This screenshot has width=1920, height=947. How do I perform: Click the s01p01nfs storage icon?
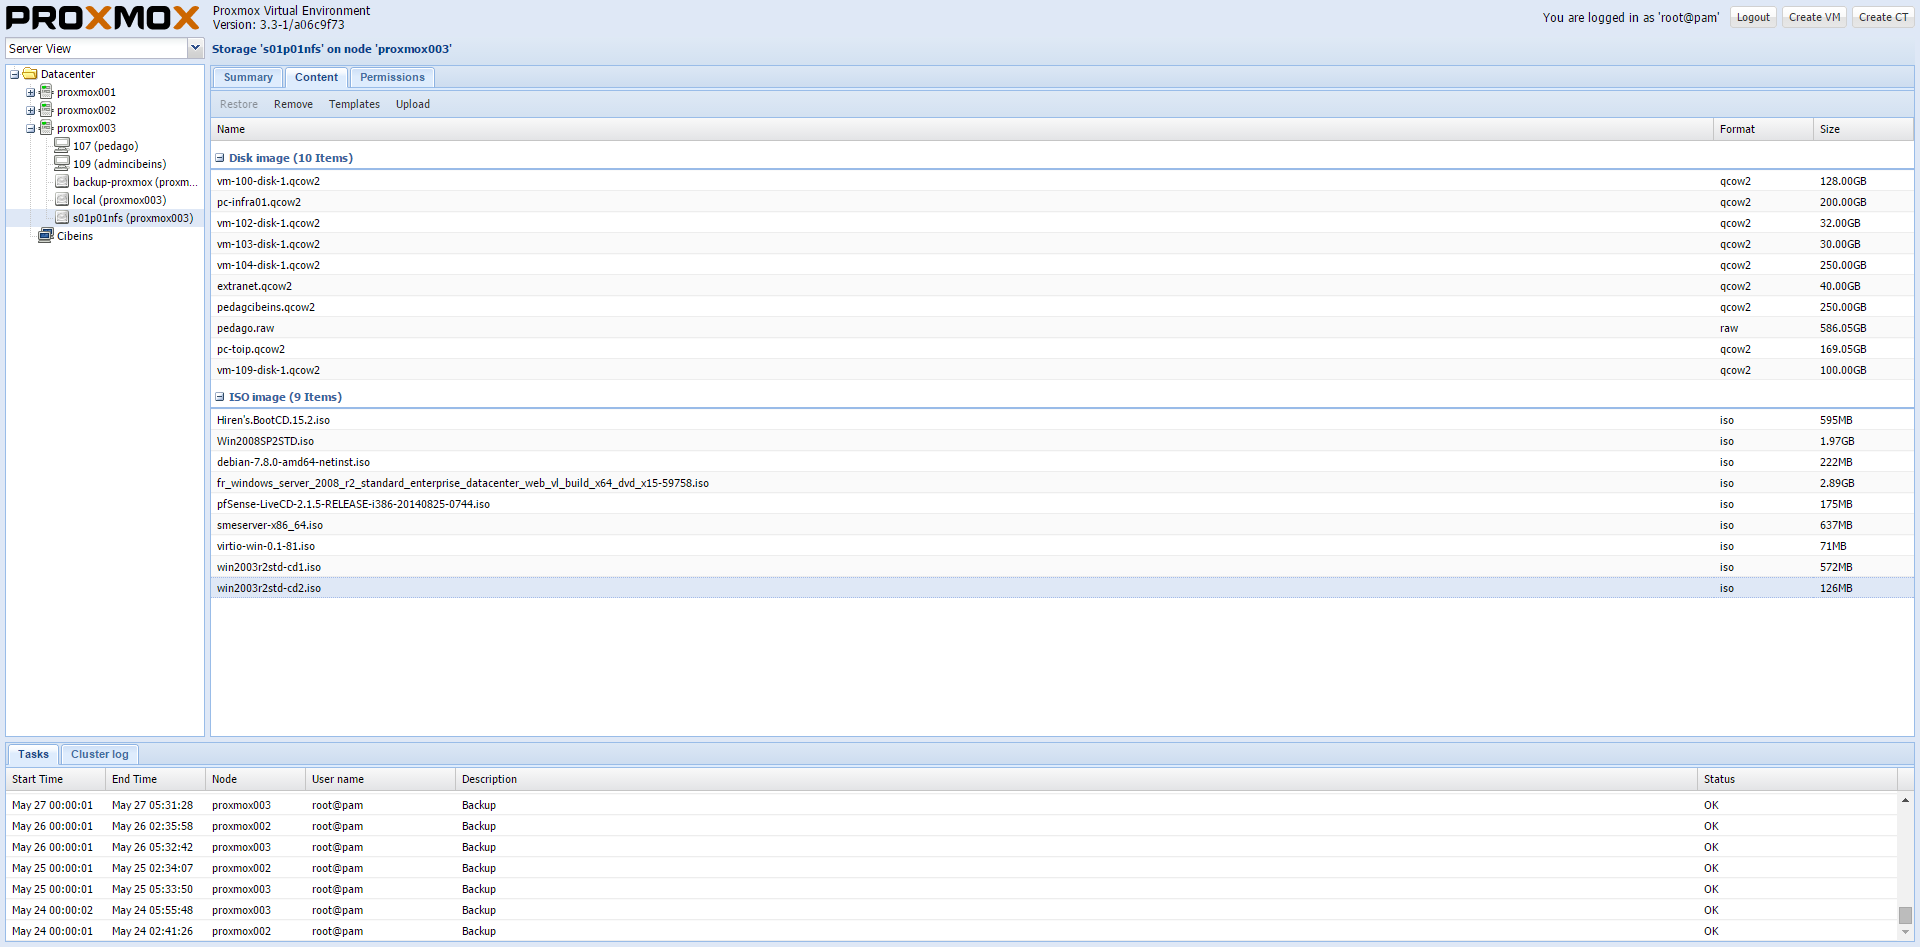click(x=62, y=218)
